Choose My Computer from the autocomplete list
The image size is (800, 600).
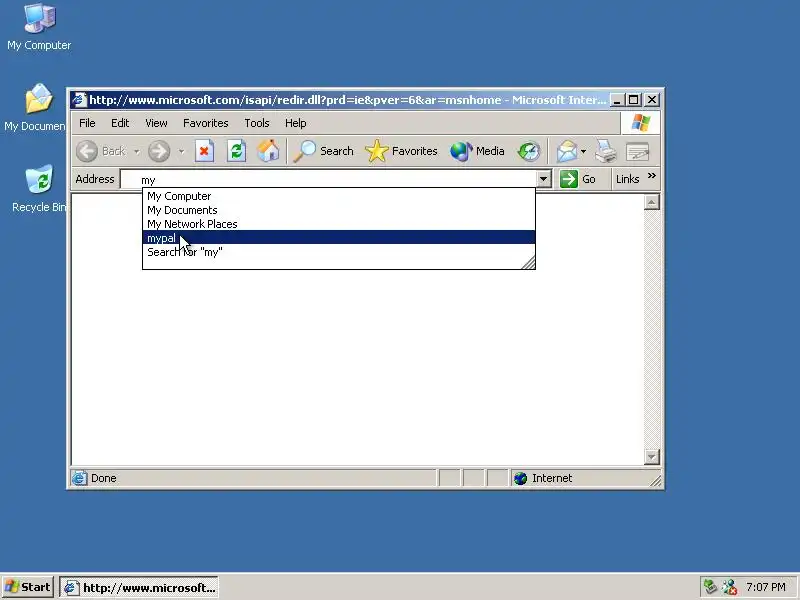coord(339,196)
